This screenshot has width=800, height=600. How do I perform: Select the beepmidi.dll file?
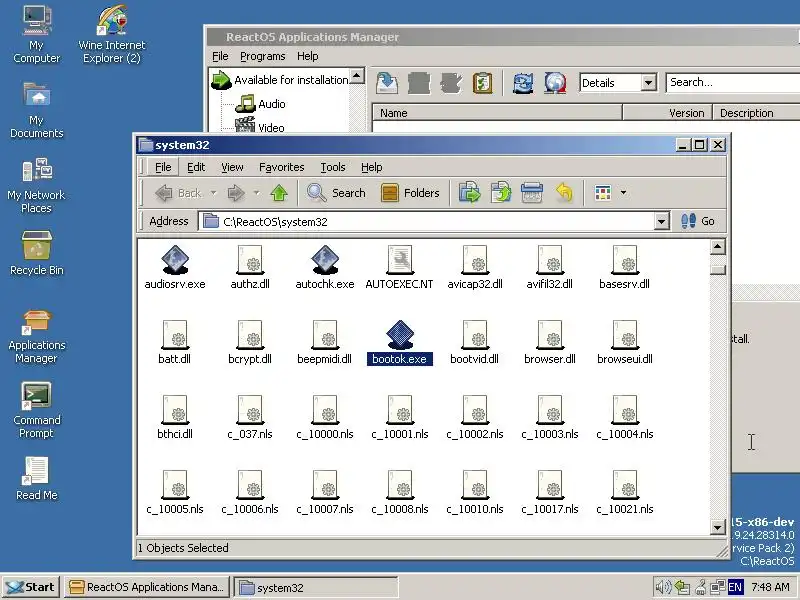tap(325, 343)
